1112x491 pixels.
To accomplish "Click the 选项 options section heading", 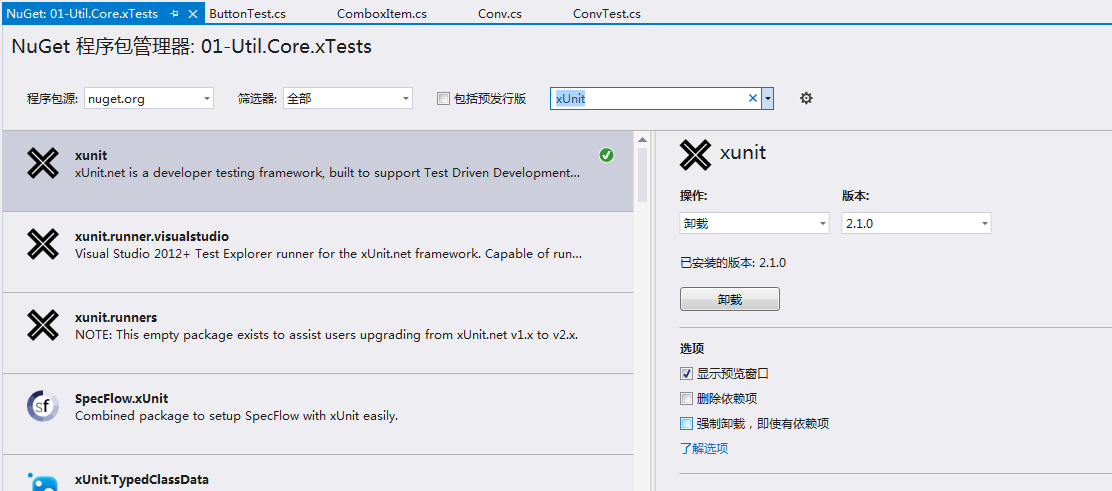I will [x=692, y=349].
